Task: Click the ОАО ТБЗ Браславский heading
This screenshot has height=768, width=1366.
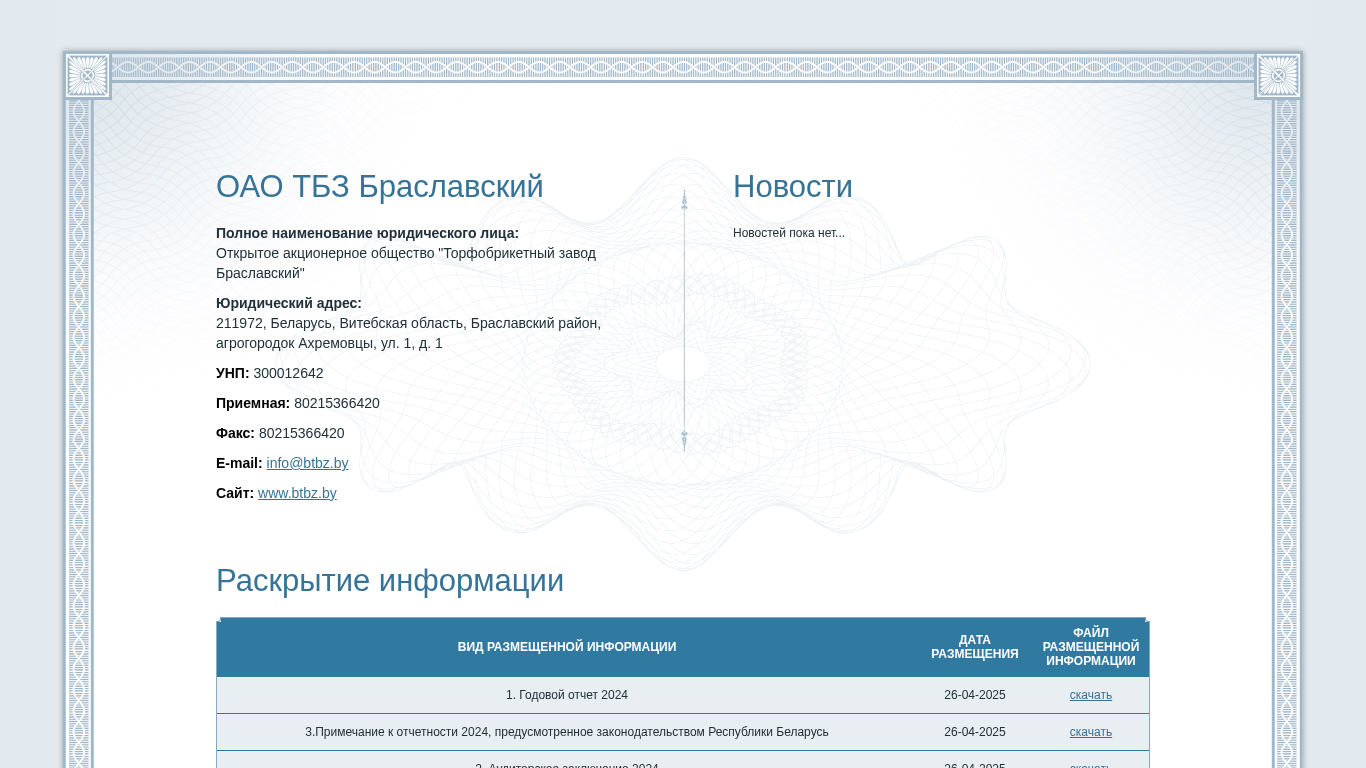Action: click(380, 187)
